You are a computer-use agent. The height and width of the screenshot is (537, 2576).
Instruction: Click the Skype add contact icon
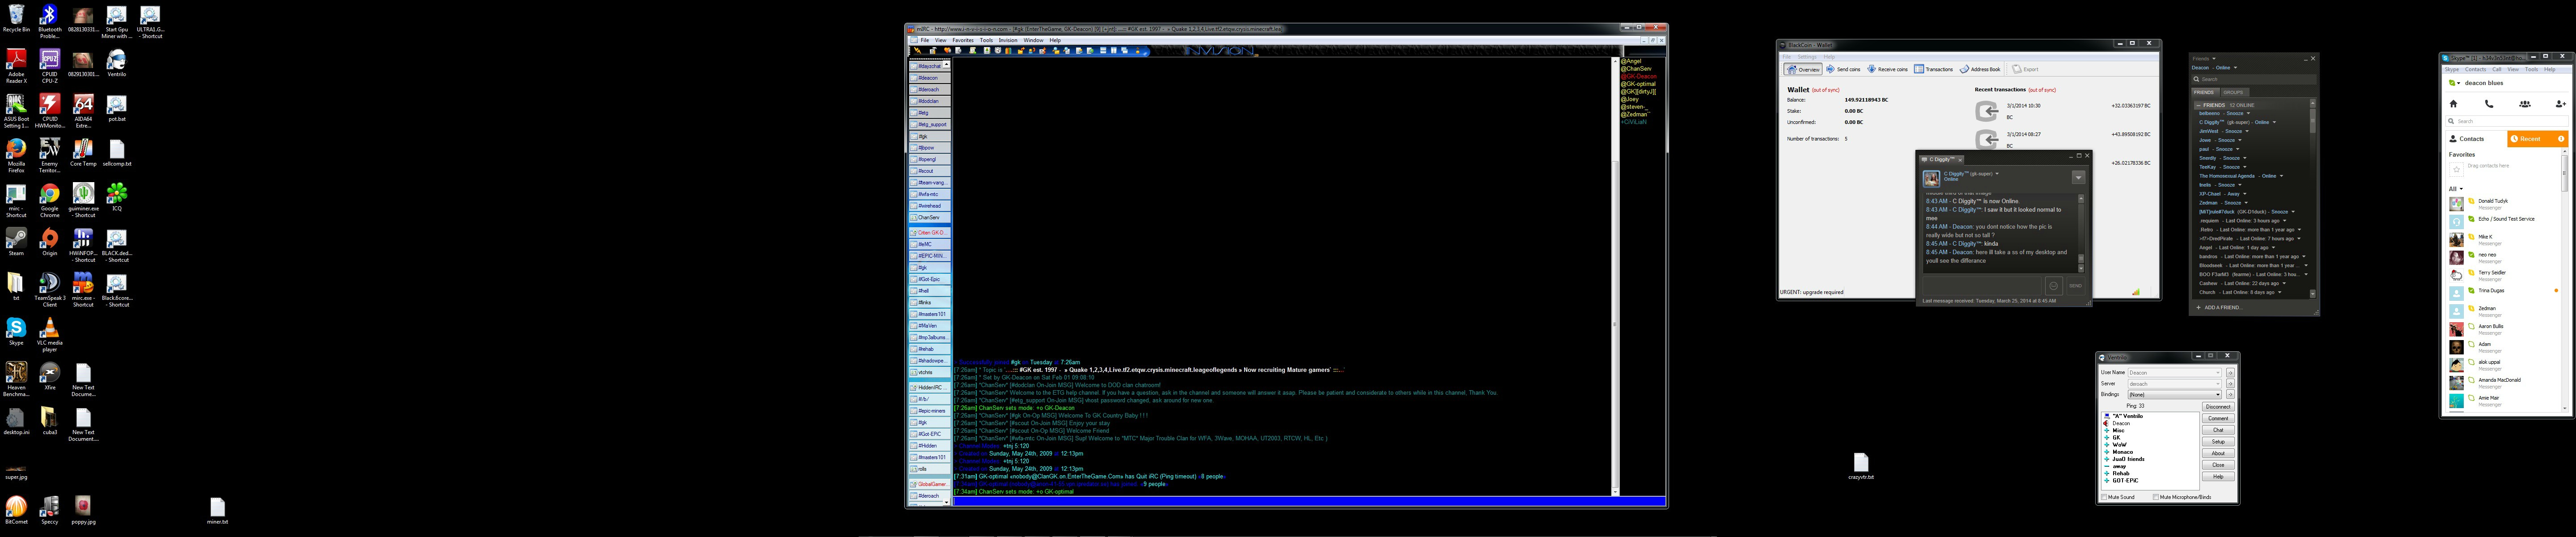point(2560,103)
